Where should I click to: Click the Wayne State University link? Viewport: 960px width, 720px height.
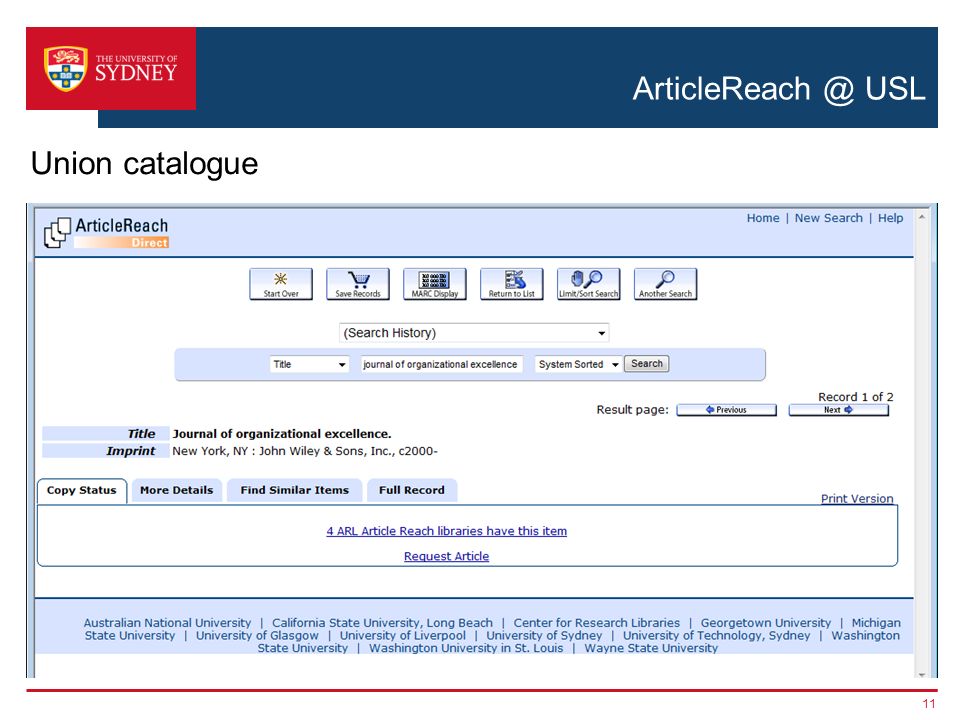point(651,648)
